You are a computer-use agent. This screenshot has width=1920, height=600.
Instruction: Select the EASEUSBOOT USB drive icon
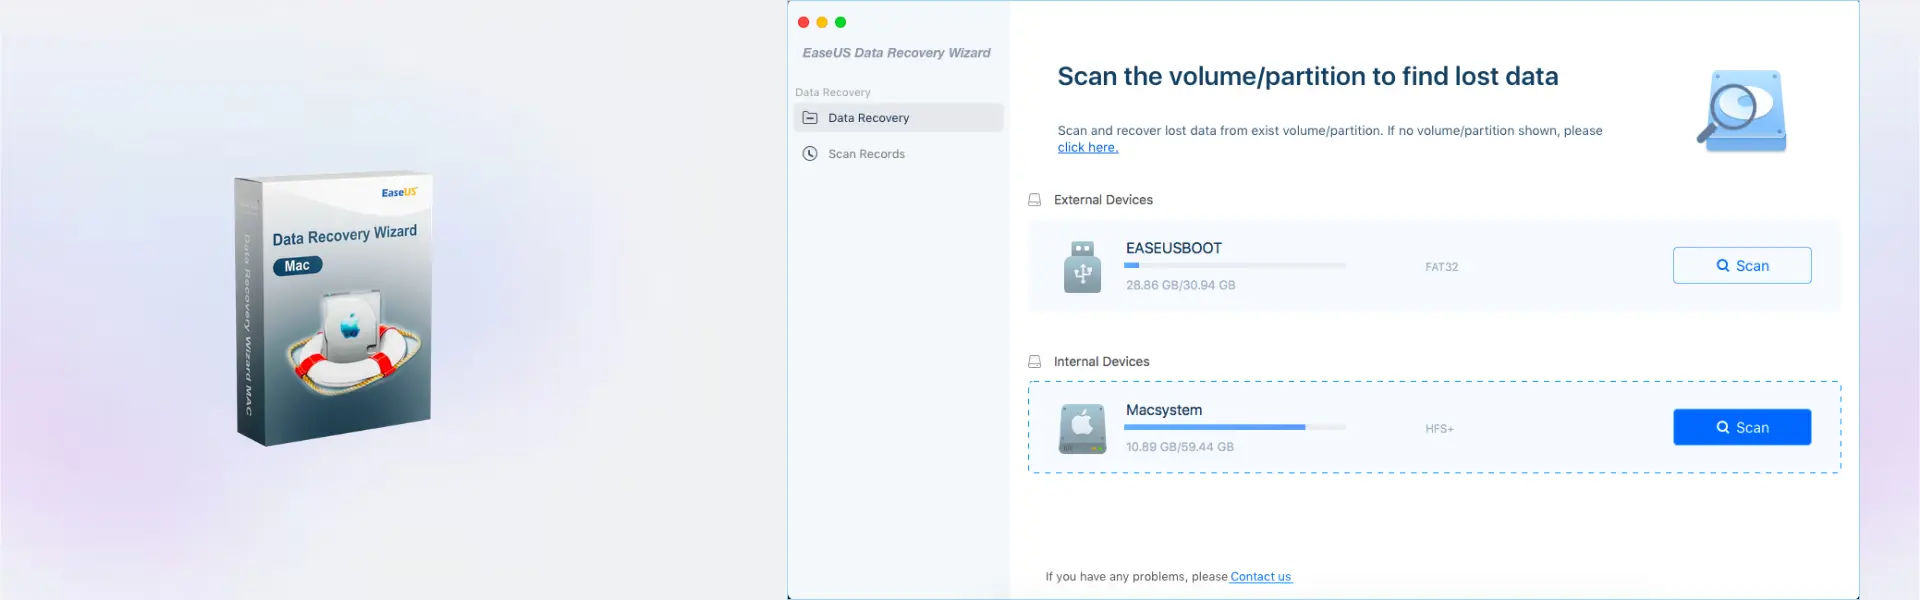pyautogui.click(x=1082, y=267)
